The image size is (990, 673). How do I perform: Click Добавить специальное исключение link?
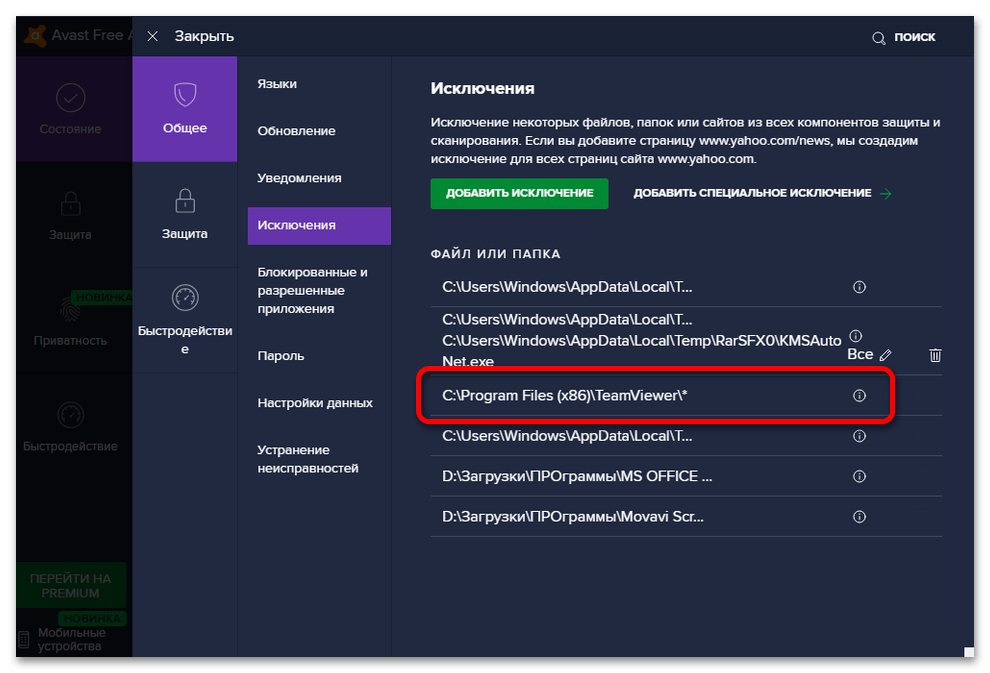(x=761, y=193)
